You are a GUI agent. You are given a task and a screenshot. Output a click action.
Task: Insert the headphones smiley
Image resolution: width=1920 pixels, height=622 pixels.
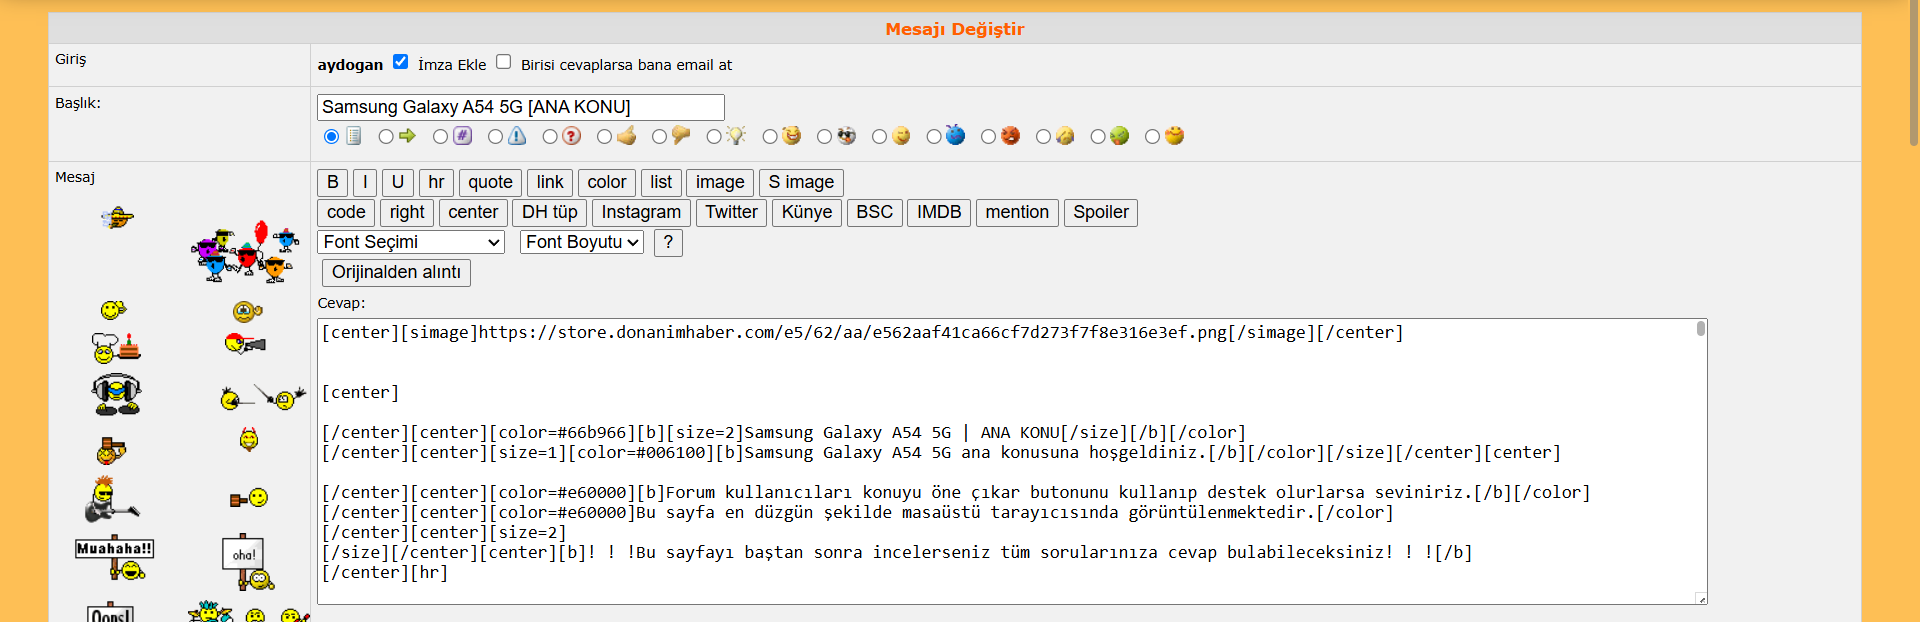click(x=117, y=394)
